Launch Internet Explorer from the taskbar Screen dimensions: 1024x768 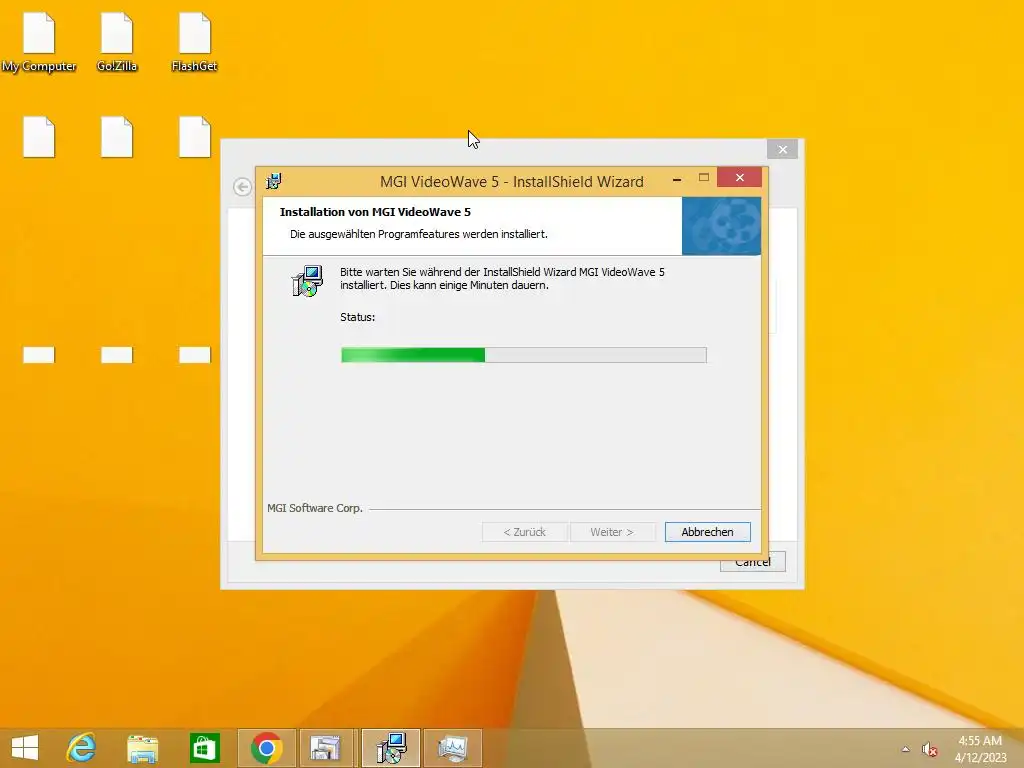81,748
